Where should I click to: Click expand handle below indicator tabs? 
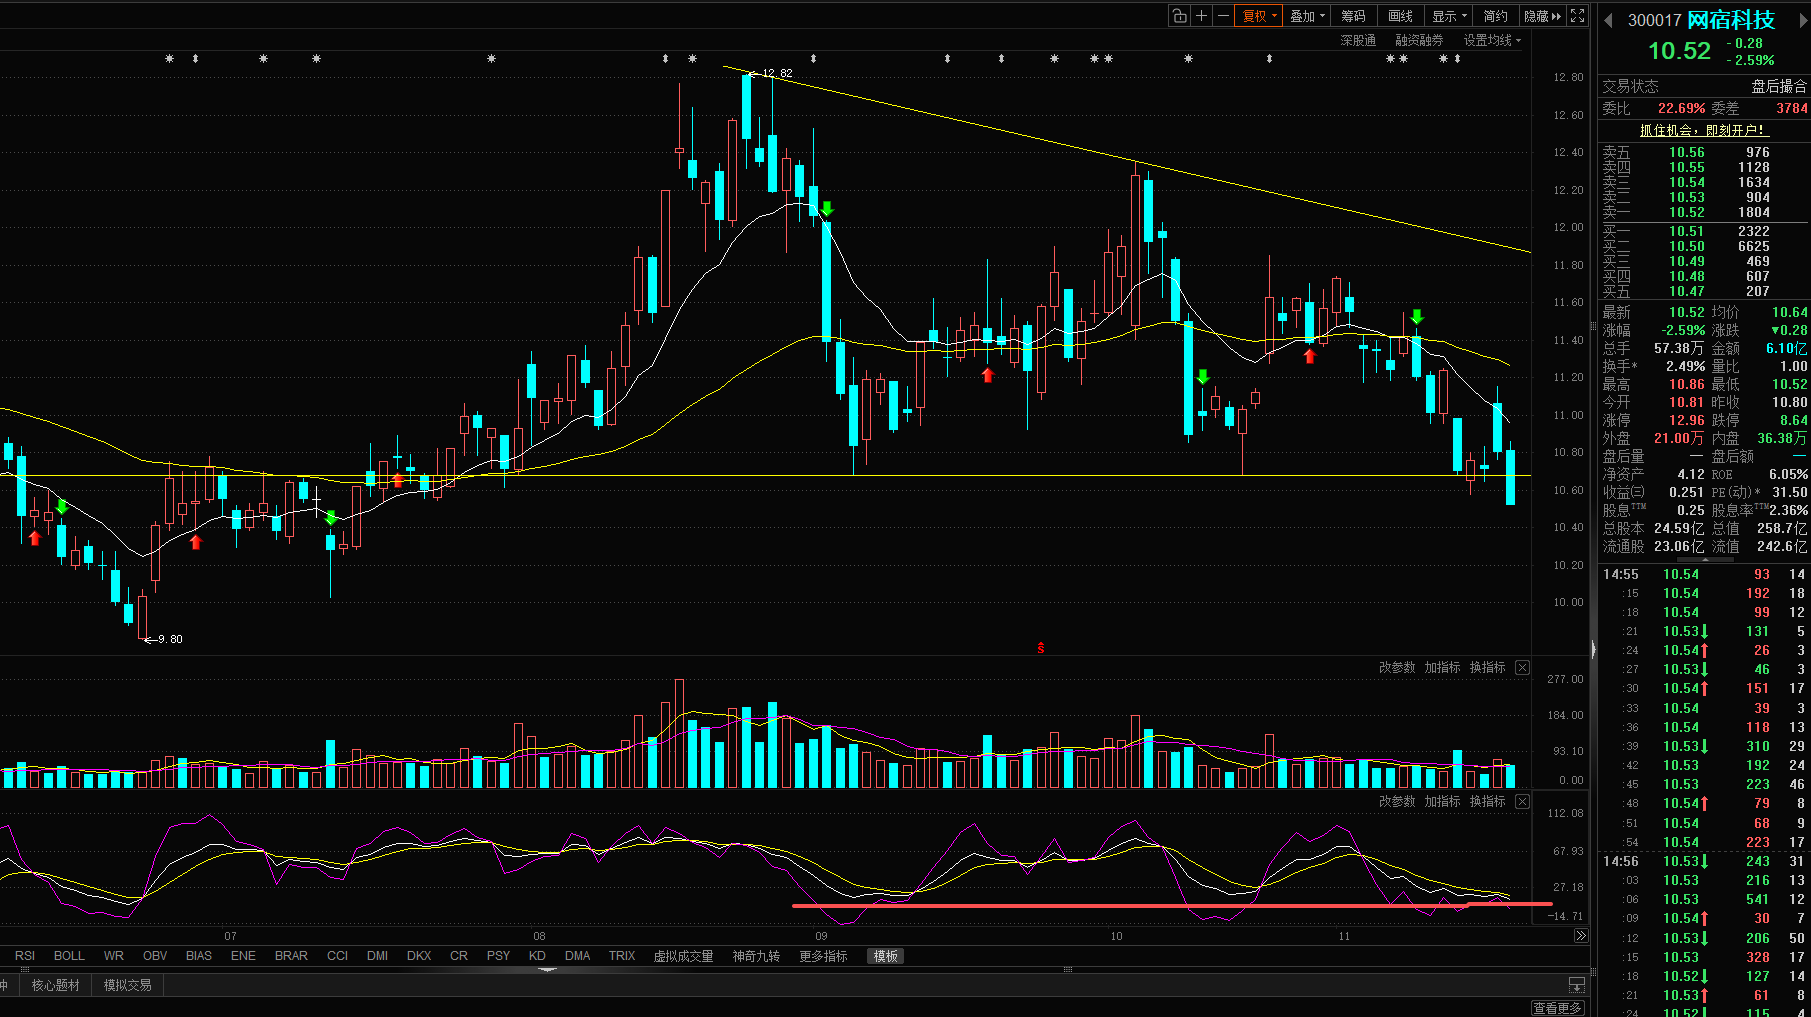pyautogui.click(x=547, y=970)
